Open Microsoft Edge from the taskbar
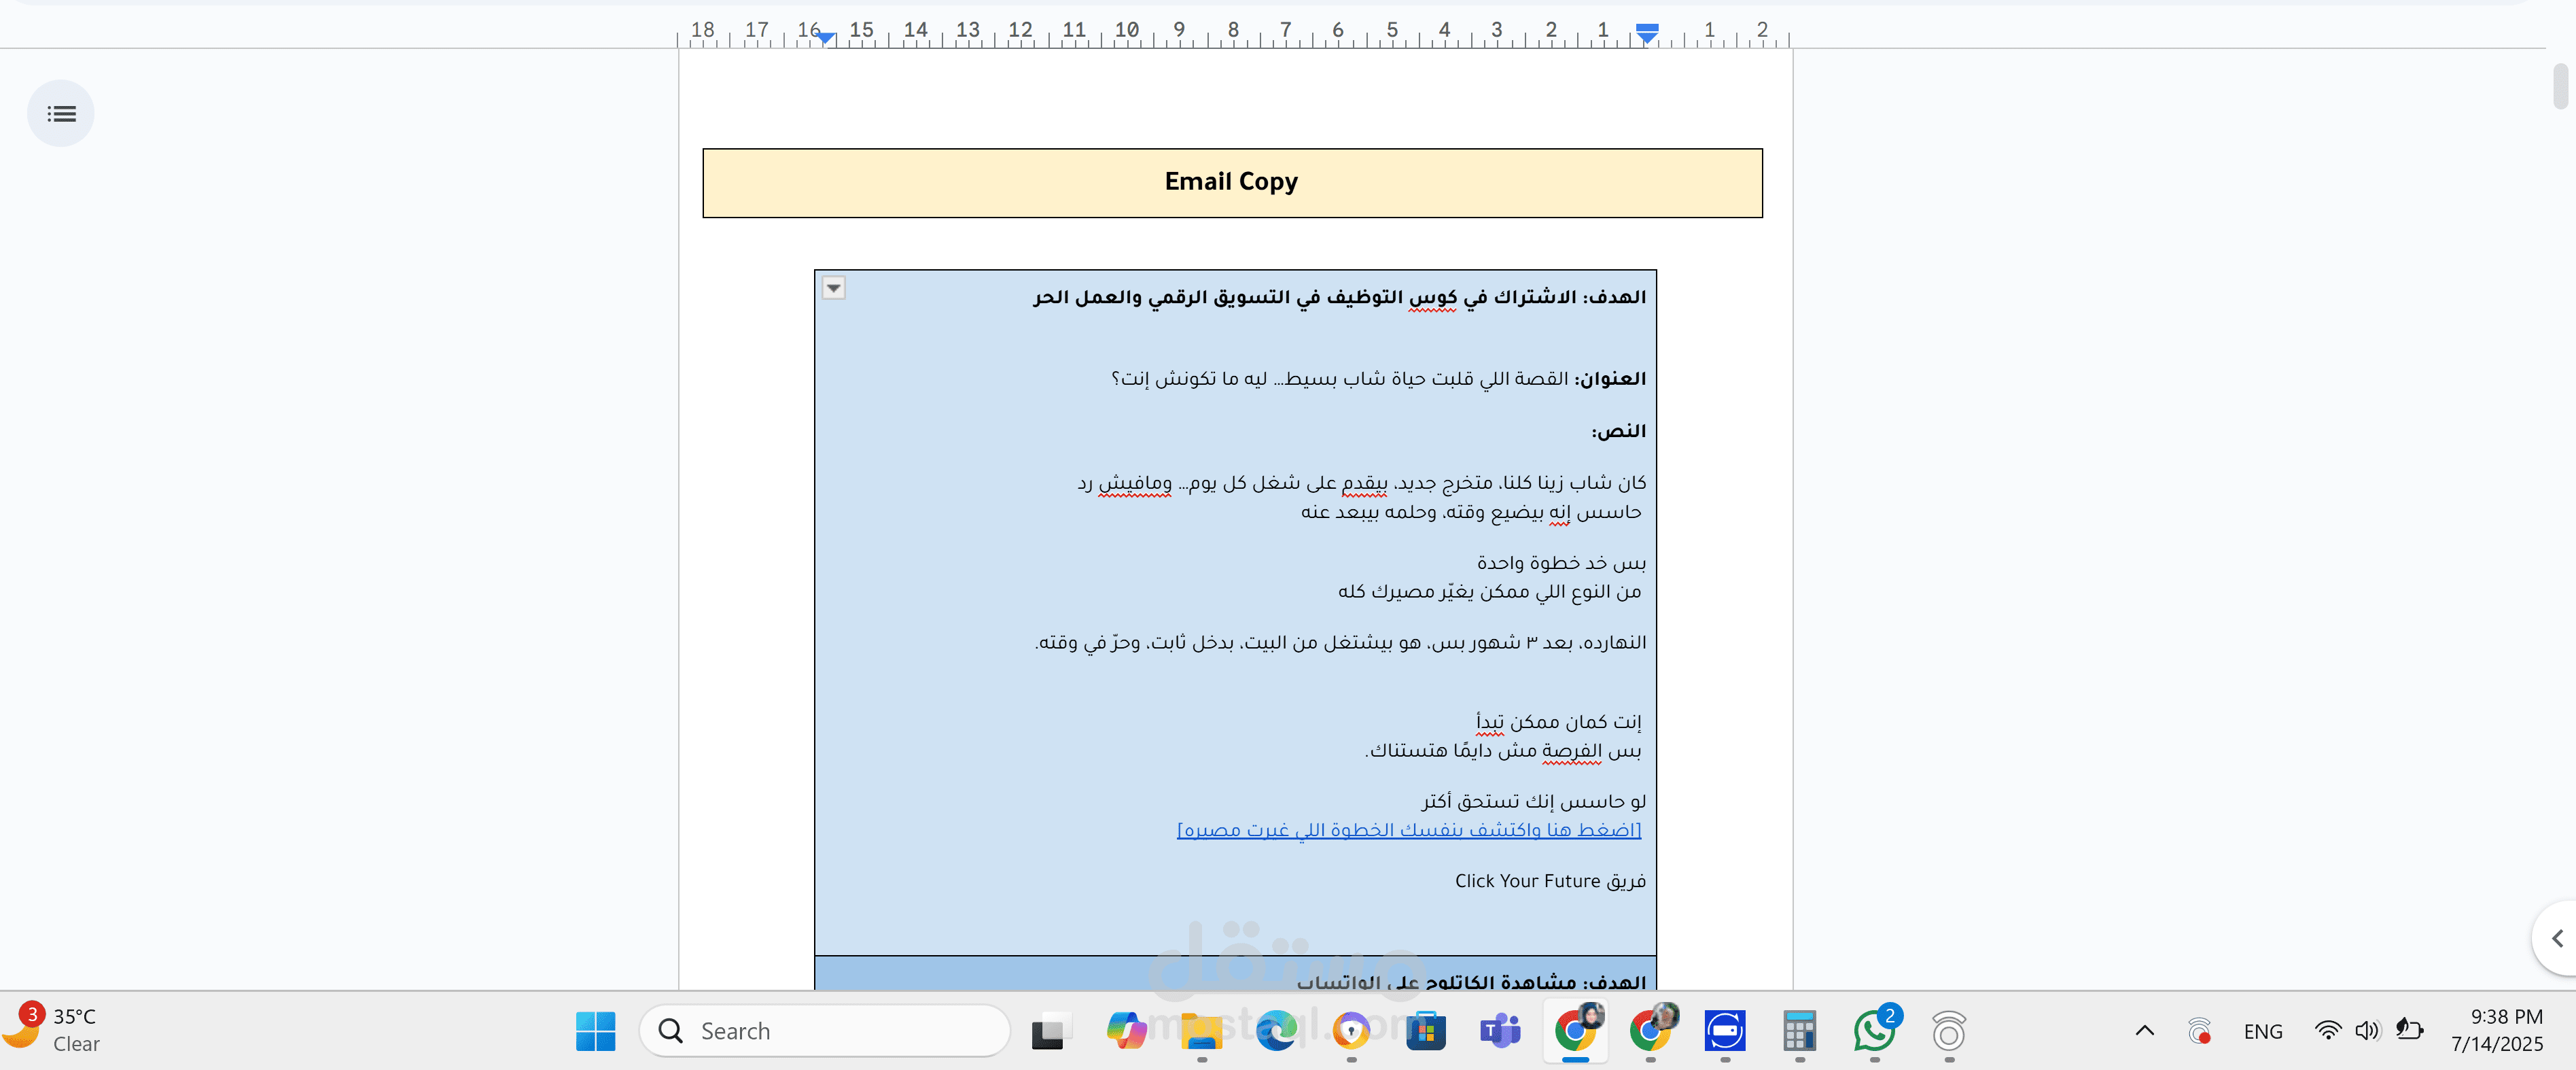Image resolution: width=2576 pixels, height=1070 pixels. pyautogui.click(x=1276, y=1031)
